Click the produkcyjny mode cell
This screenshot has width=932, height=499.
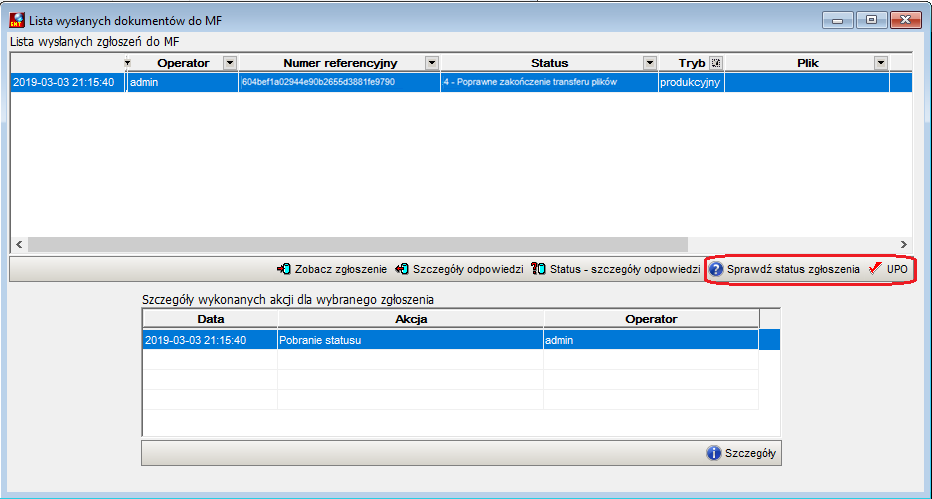click(691, 83)
